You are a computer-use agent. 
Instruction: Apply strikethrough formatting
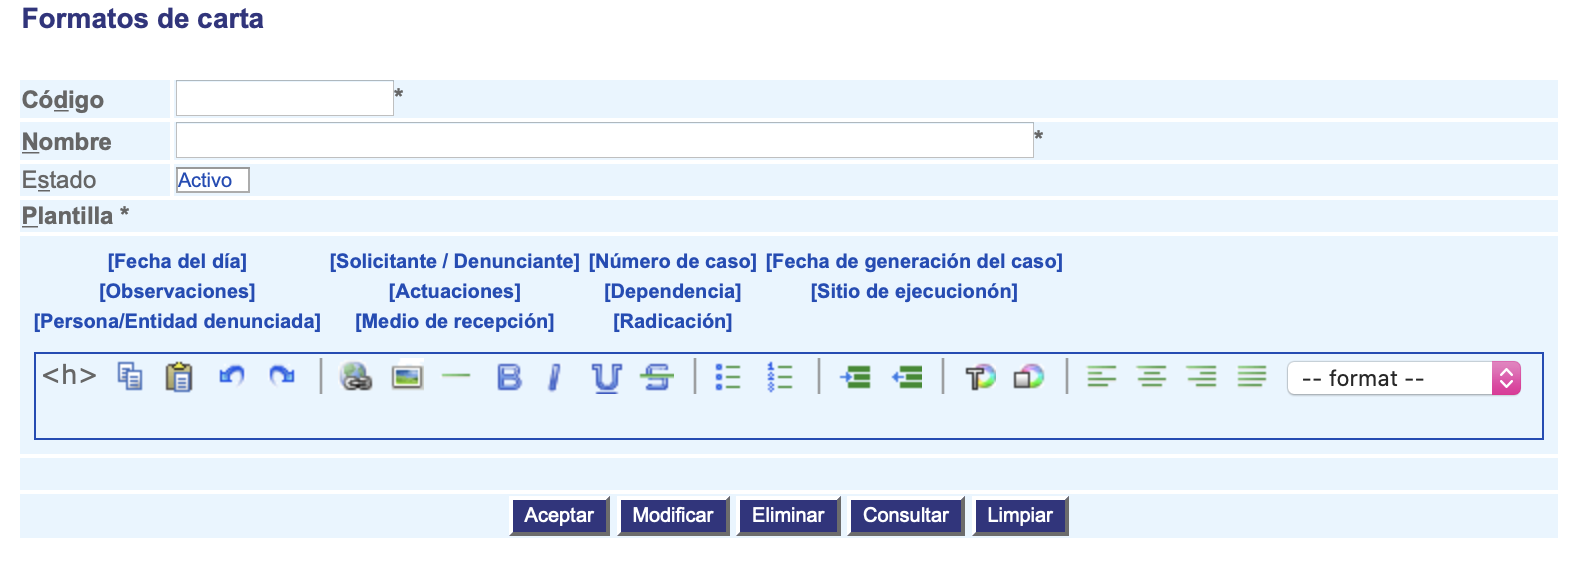pos(657,377)
